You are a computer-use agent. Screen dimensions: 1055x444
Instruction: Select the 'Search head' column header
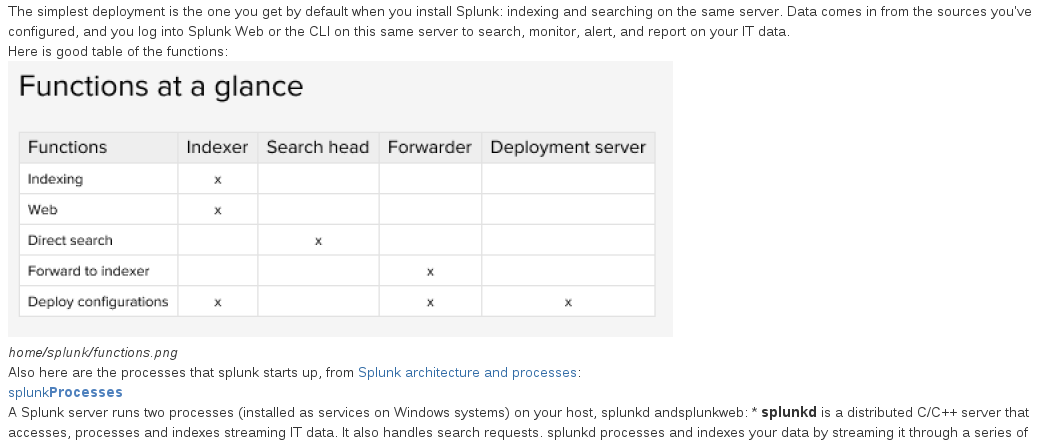318,147
